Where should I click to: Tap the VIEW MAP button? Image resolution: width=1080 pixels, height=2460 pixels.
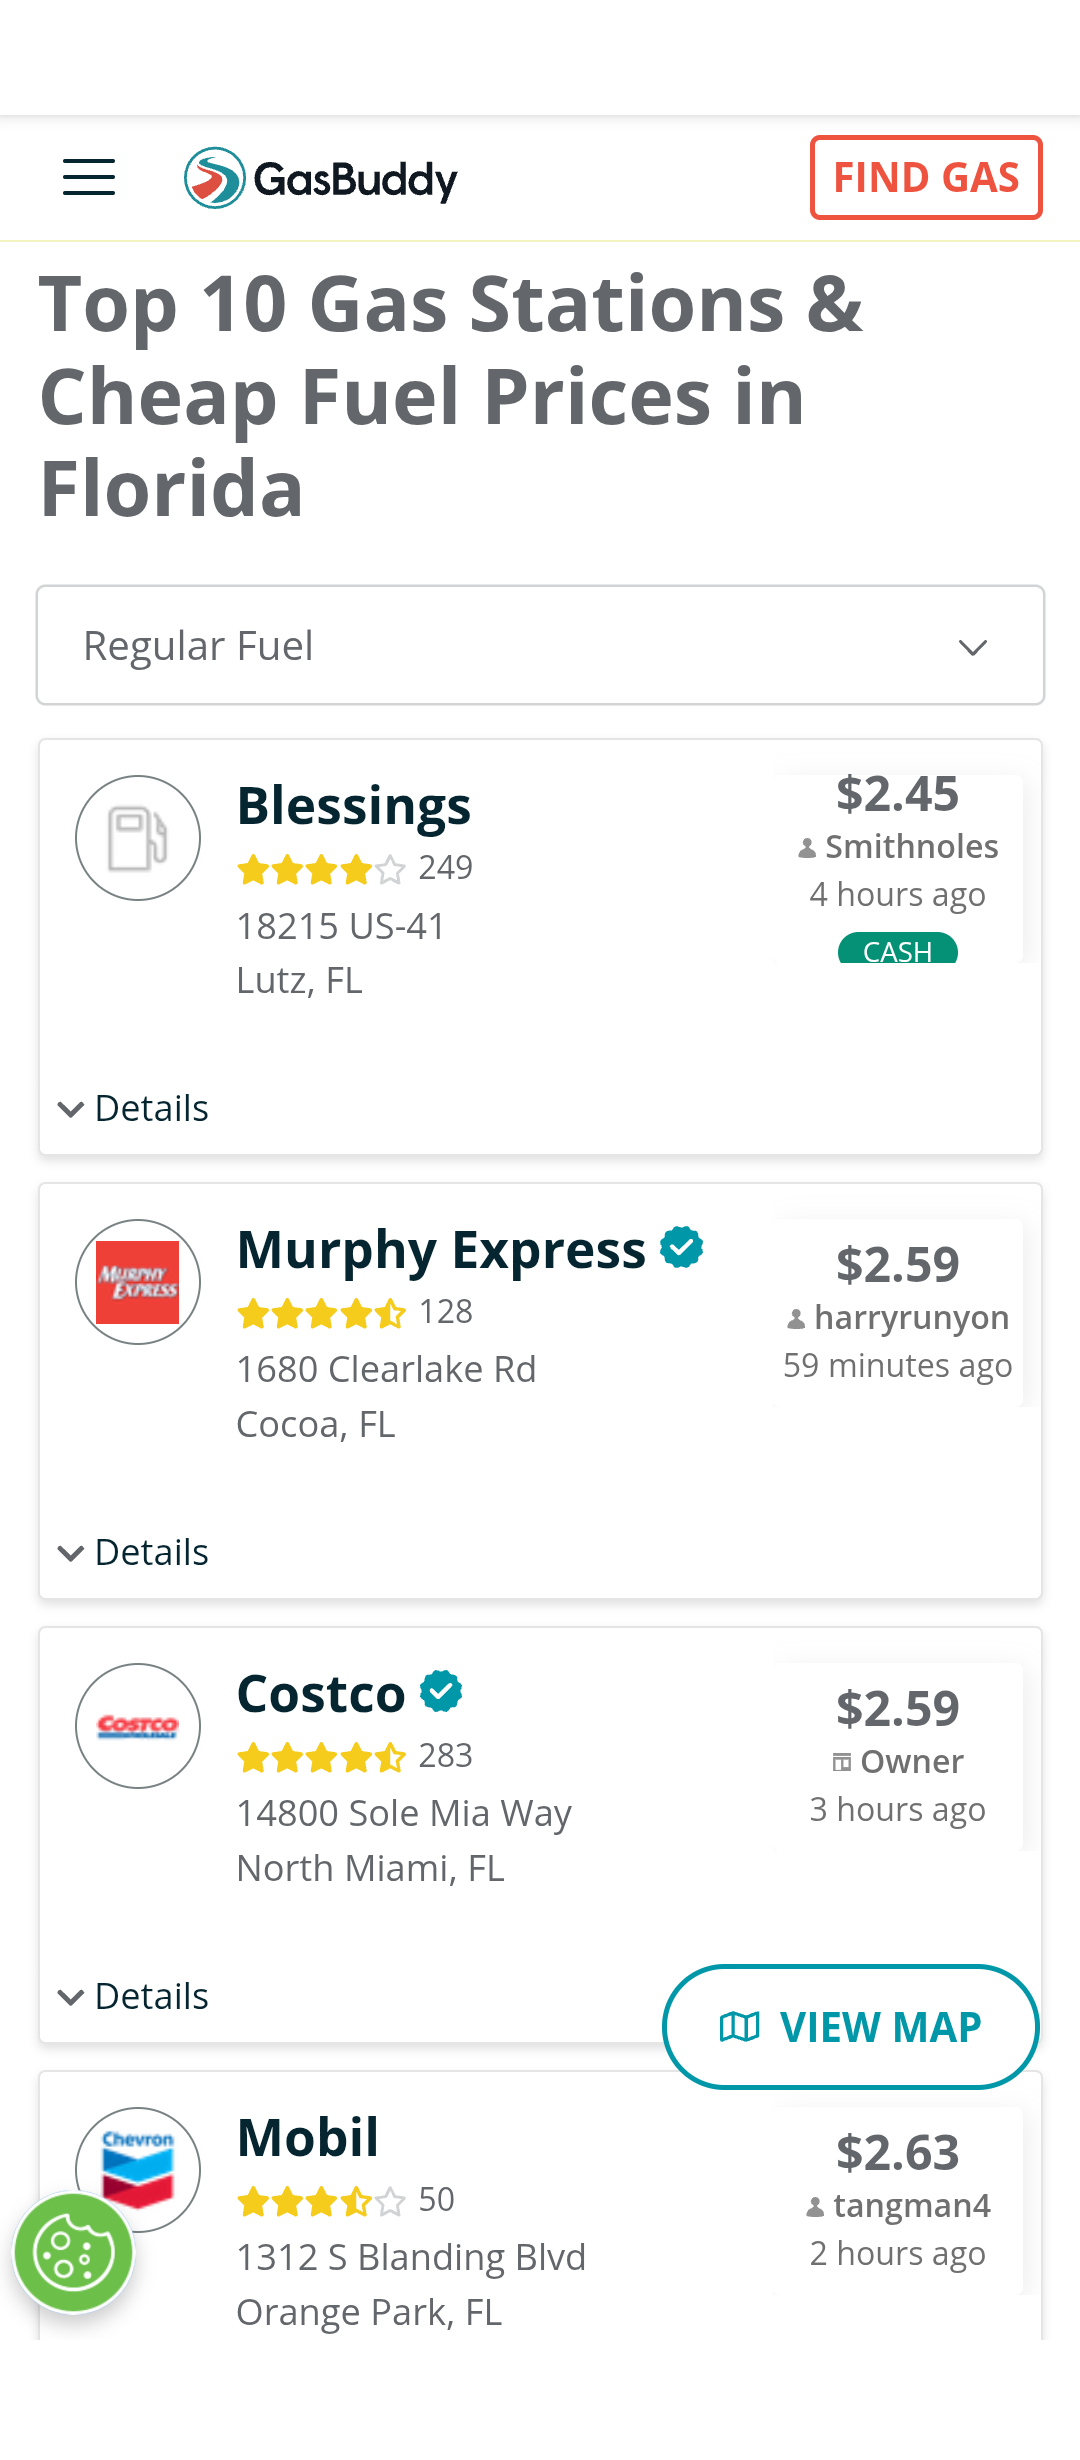tap(851, 2027)
